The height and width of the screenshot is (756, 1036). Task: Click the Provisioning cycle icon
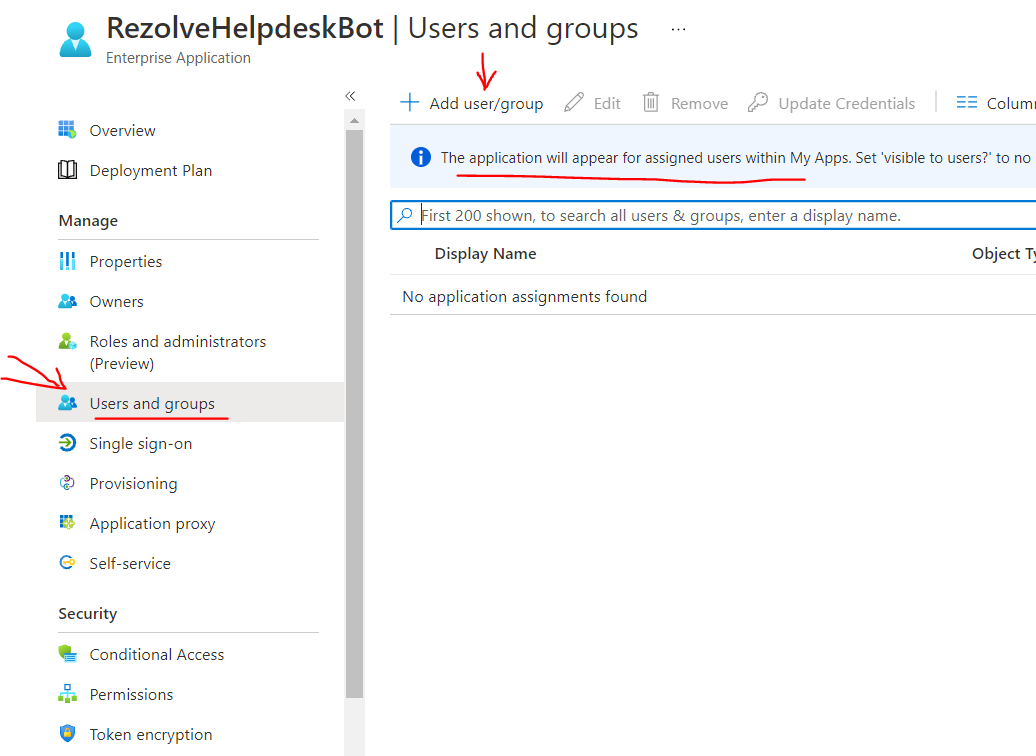click(x=67, y=483)
